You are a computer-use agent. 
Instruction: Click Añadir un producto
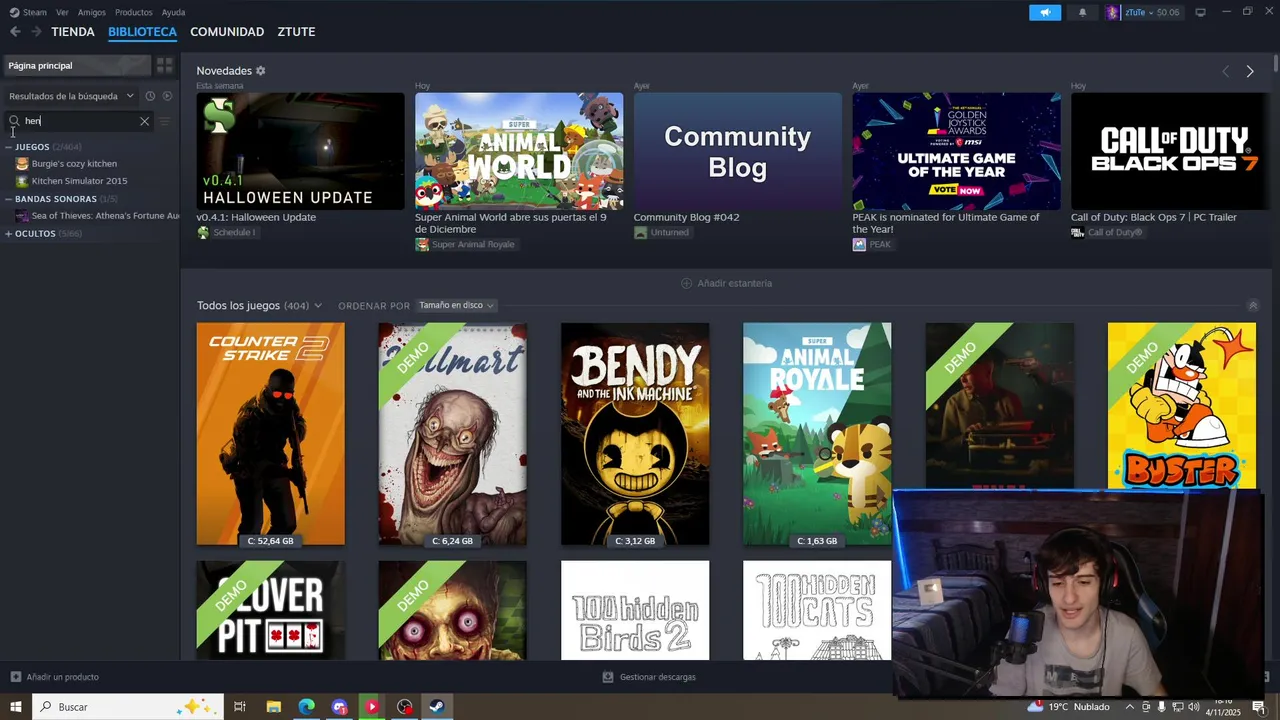coord(54,677)
